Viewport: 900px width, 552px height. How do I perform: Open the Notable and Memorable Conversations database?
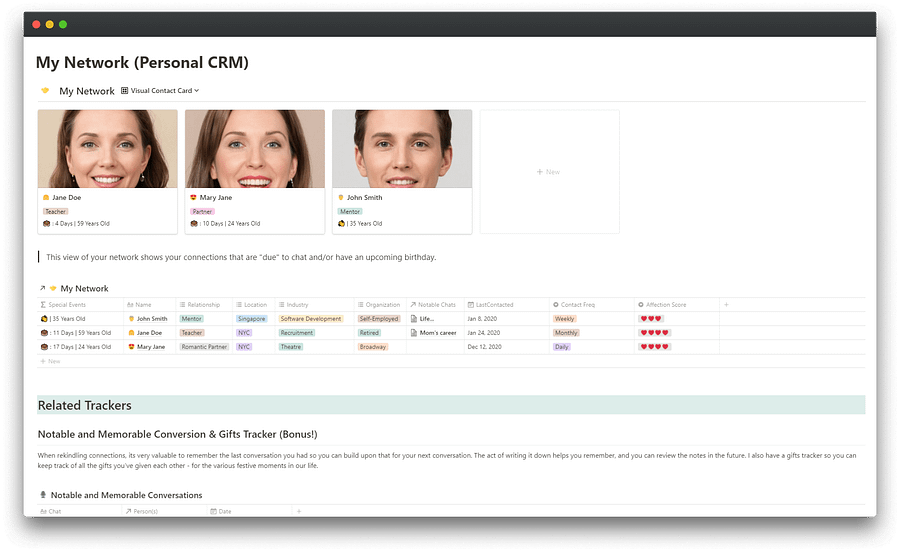coord(126,495)
